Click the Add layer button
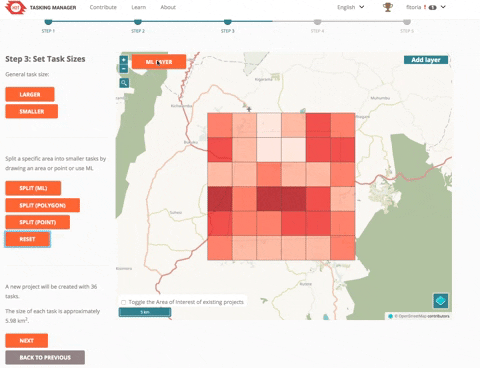 (x=426, y=60)
